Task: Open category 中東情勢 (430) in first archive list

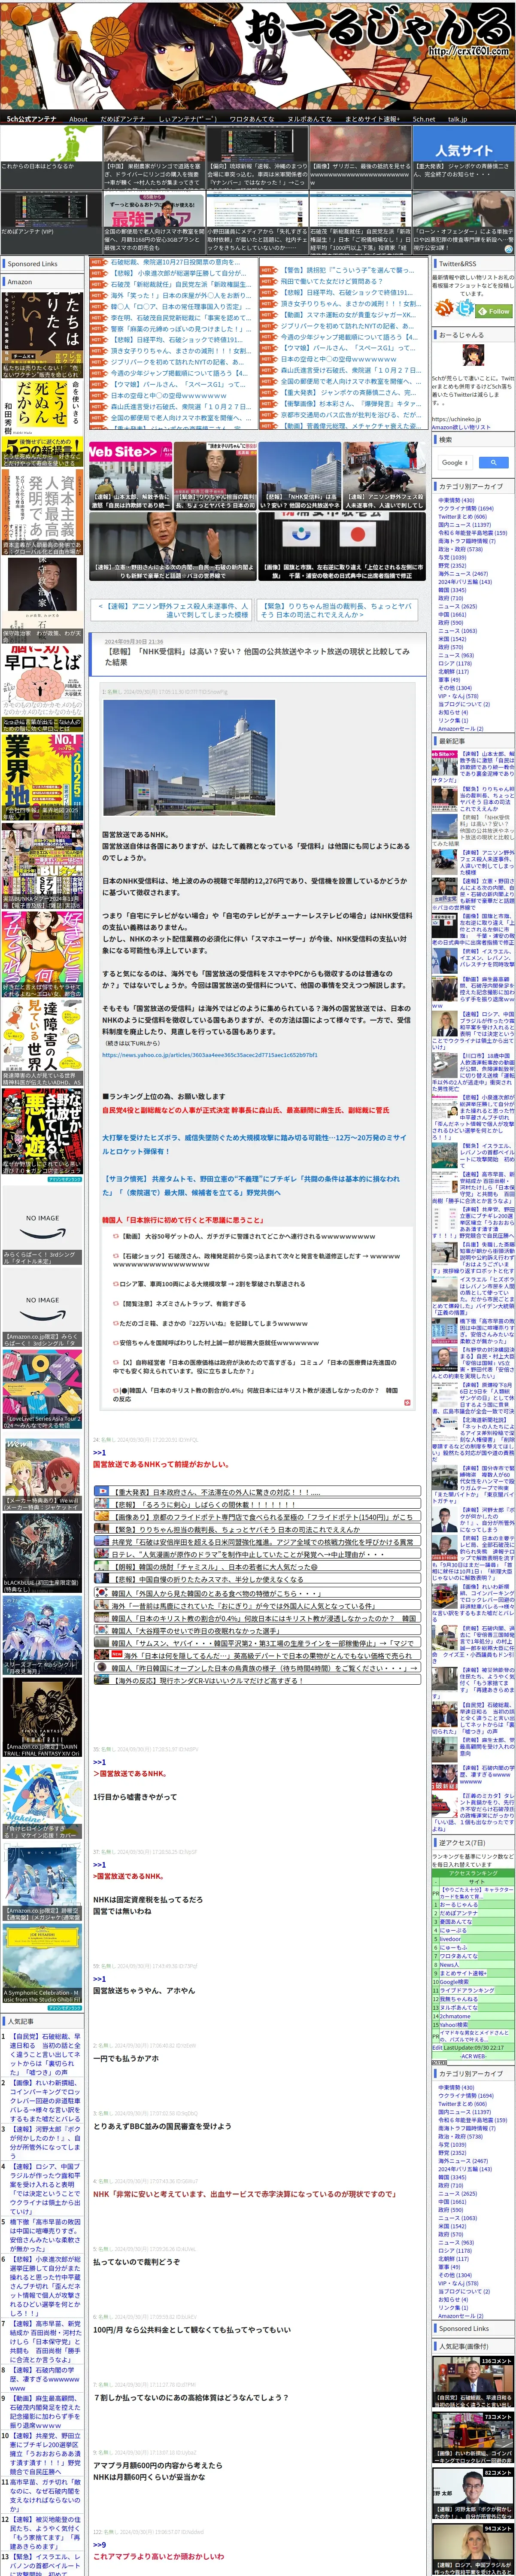Action: pos(456,500)
